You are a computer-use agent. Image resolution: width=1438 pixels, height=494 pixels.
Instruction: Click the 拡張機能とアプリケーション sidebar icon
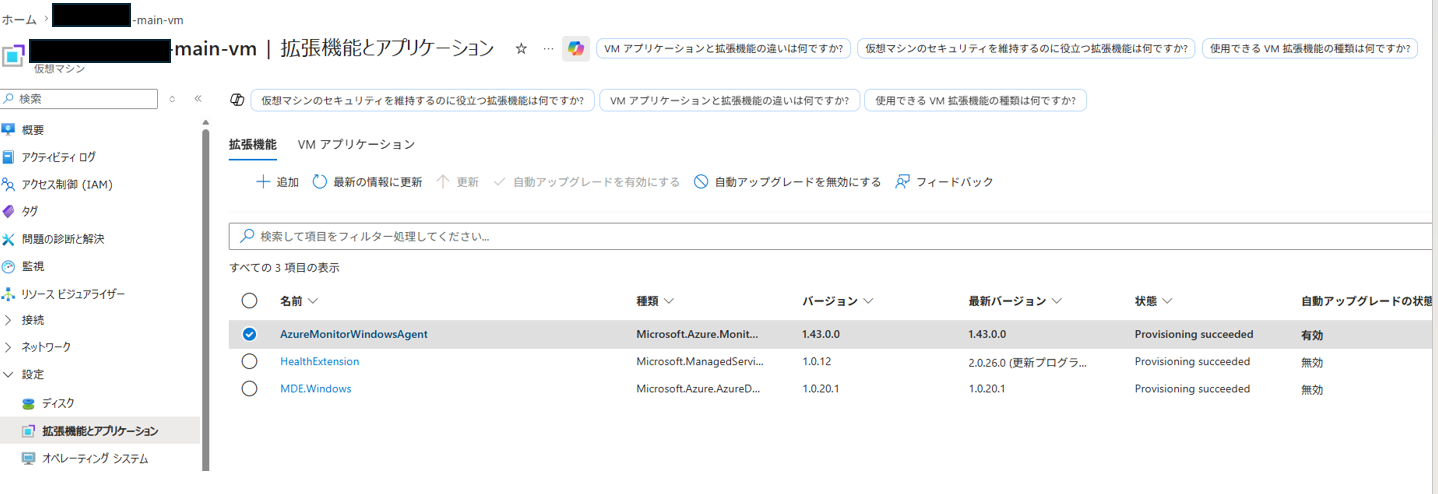tap(29, 431)
